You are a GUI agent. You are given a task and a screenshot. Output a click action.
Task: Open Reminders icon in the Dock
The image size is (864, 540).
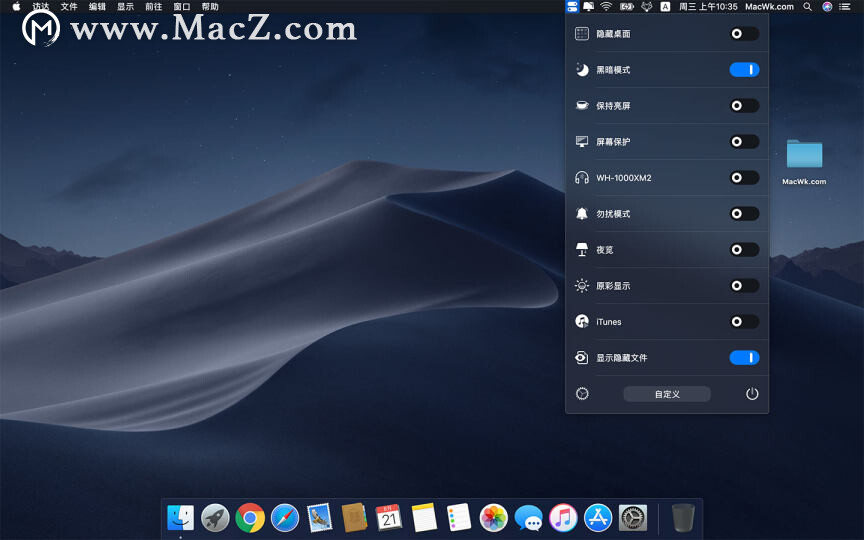tap(458, 518)
